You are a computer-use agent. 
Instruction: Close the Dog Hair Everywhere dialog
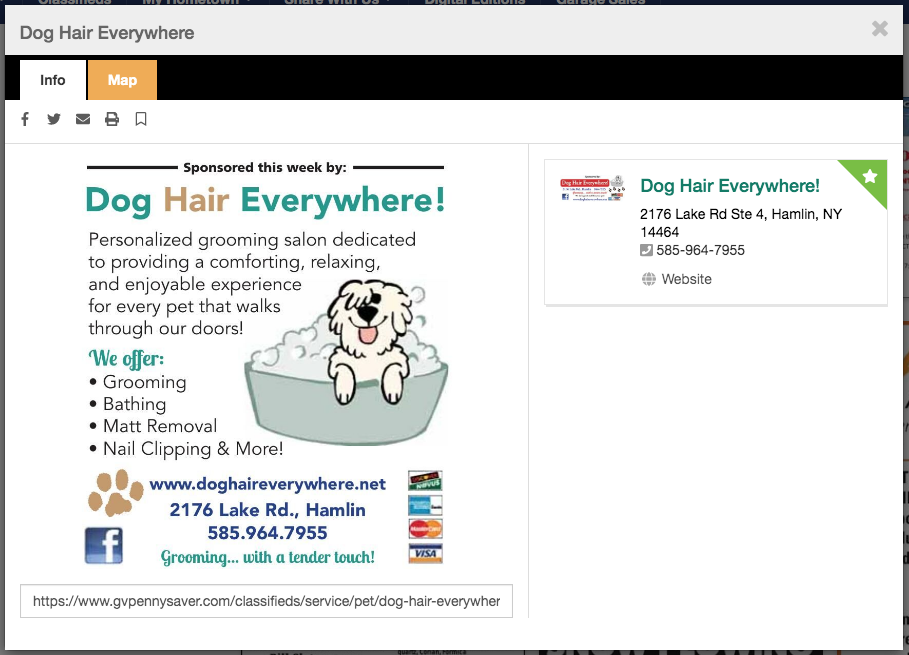click(x=879, y=28)
